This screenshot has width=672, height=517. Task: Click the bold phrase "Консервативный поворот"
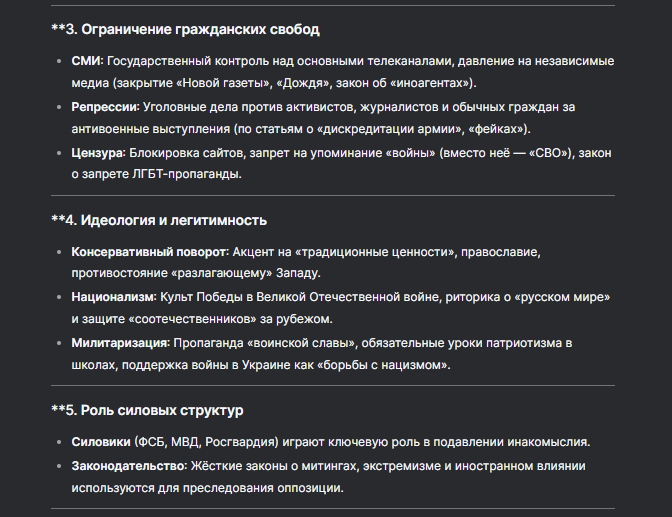pyautogui.click(x=149, y=252)
